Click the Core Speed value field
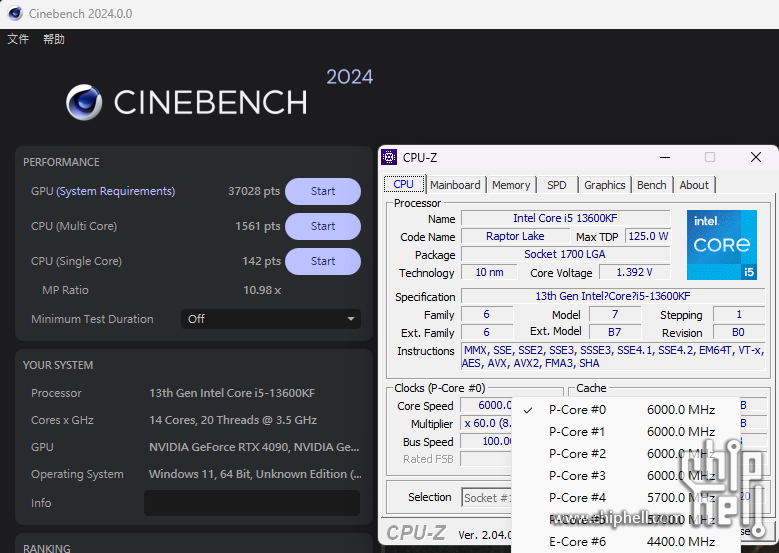The image size is (779, 553). click(487, 405)
